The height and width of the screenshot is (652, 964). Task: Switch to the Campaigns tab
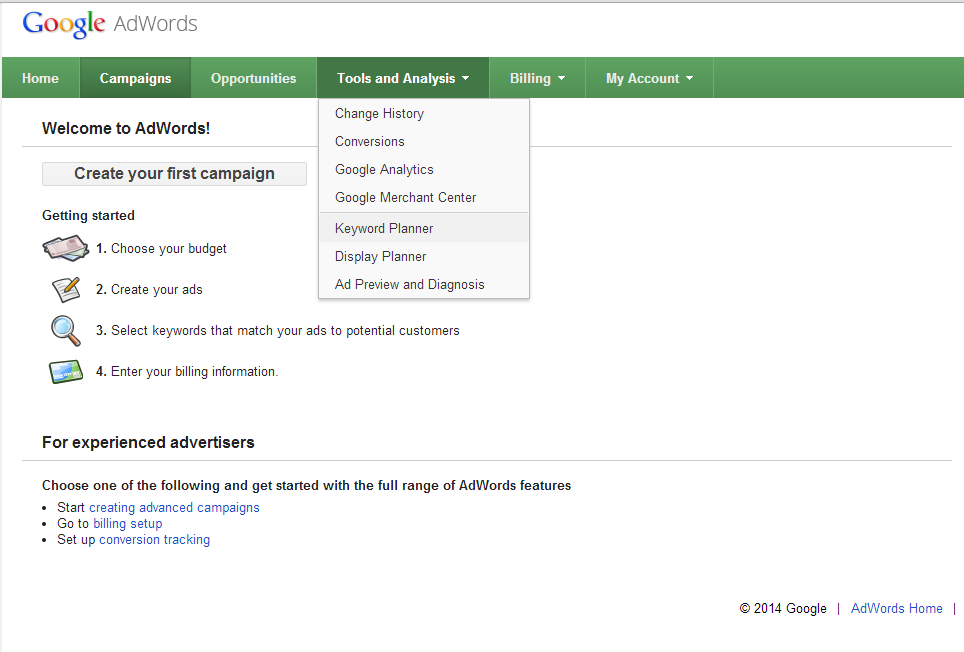click(x=135, y=78)
